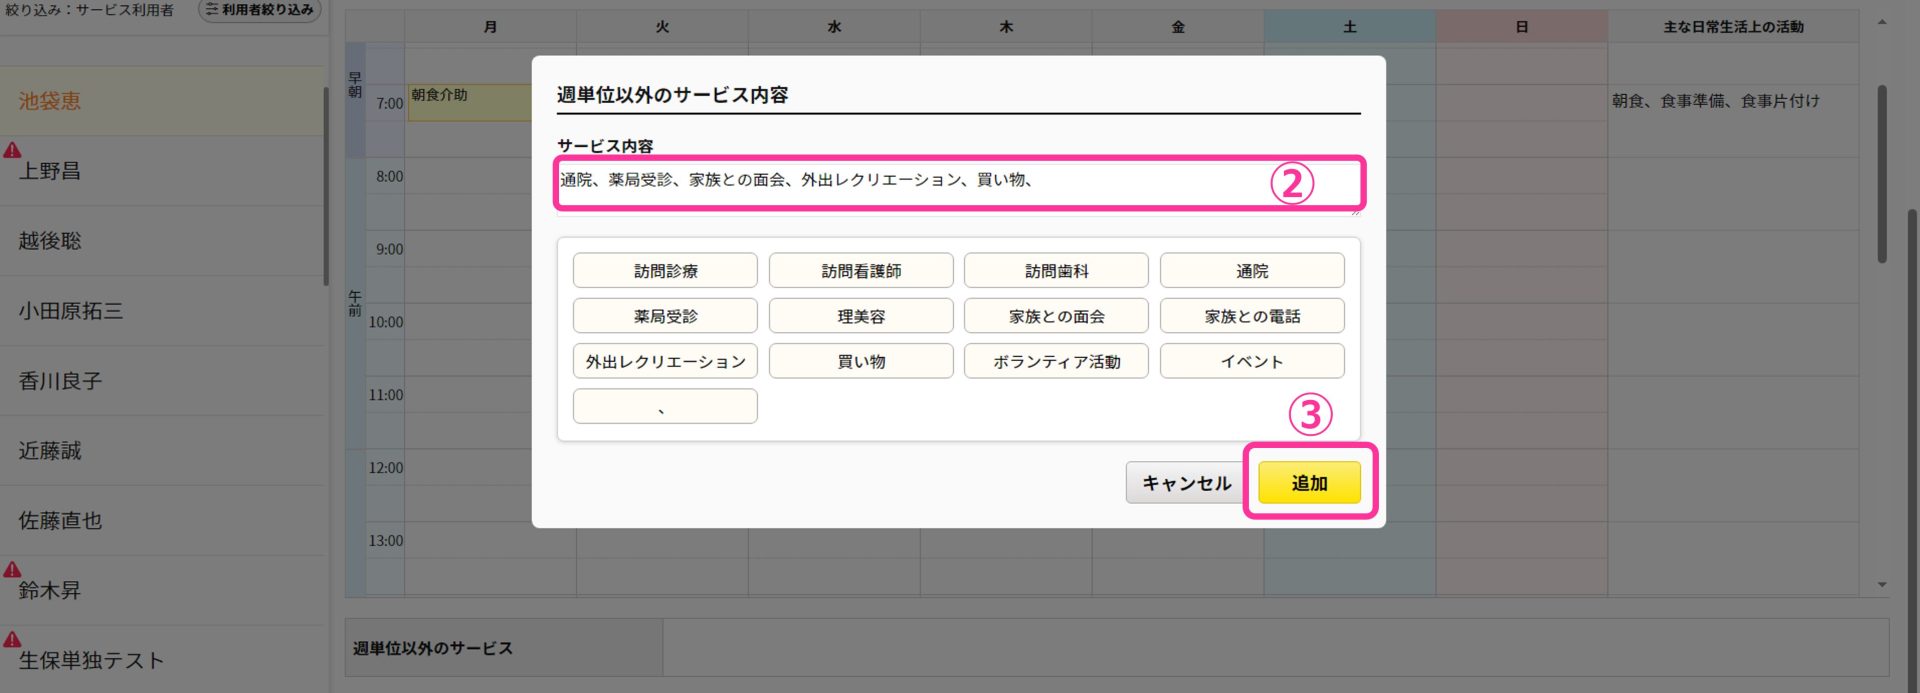Select the 理美容 preset button
The width and height of the screenshot is (1920, 693).
[861, 316]
